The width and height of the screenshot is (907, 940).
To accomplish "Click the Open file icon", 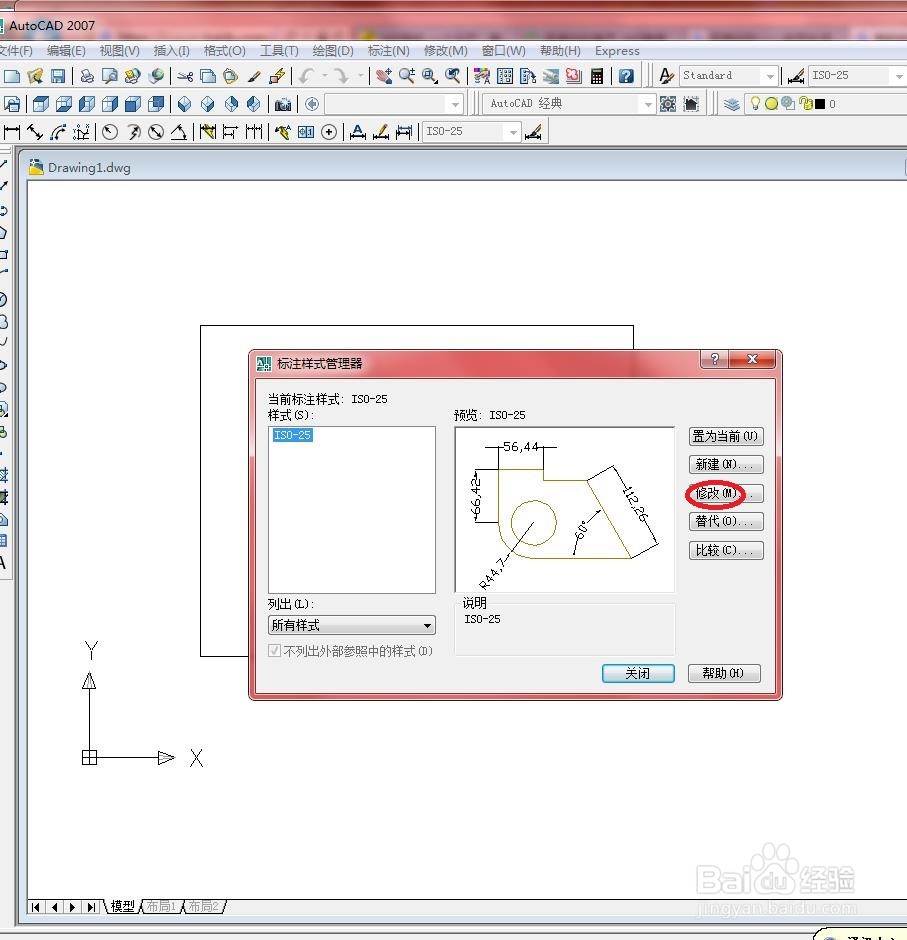I will (x=35, y=76).
